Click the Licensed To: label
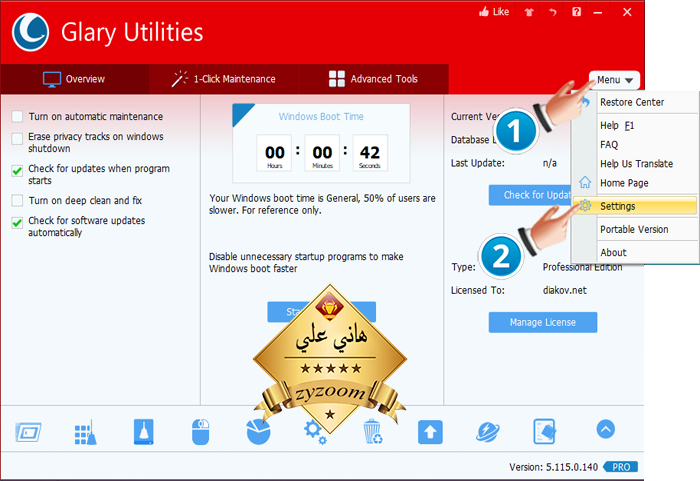The height and width of the screenshot is (481, 700). (x=478, y=290)
